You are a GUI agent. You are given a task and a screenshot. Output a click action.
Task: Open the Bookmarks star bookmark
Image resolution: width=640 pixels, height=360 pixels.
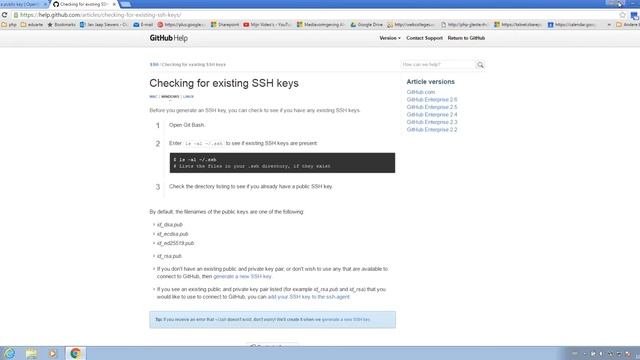[x=62, y=24]
